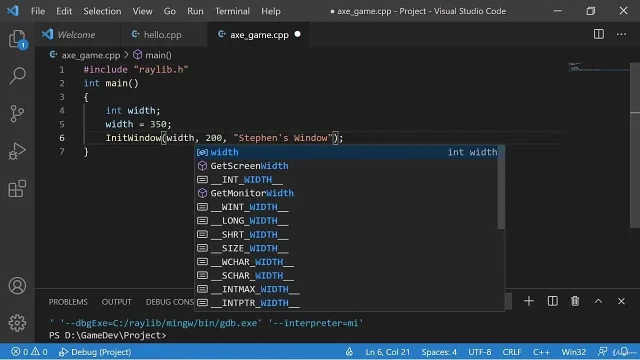The width and height of the screenshot is (640, 360).
Task: Click Spaces: 4 indentation setting
Action: pyautogui.click(x=439, y=352)
